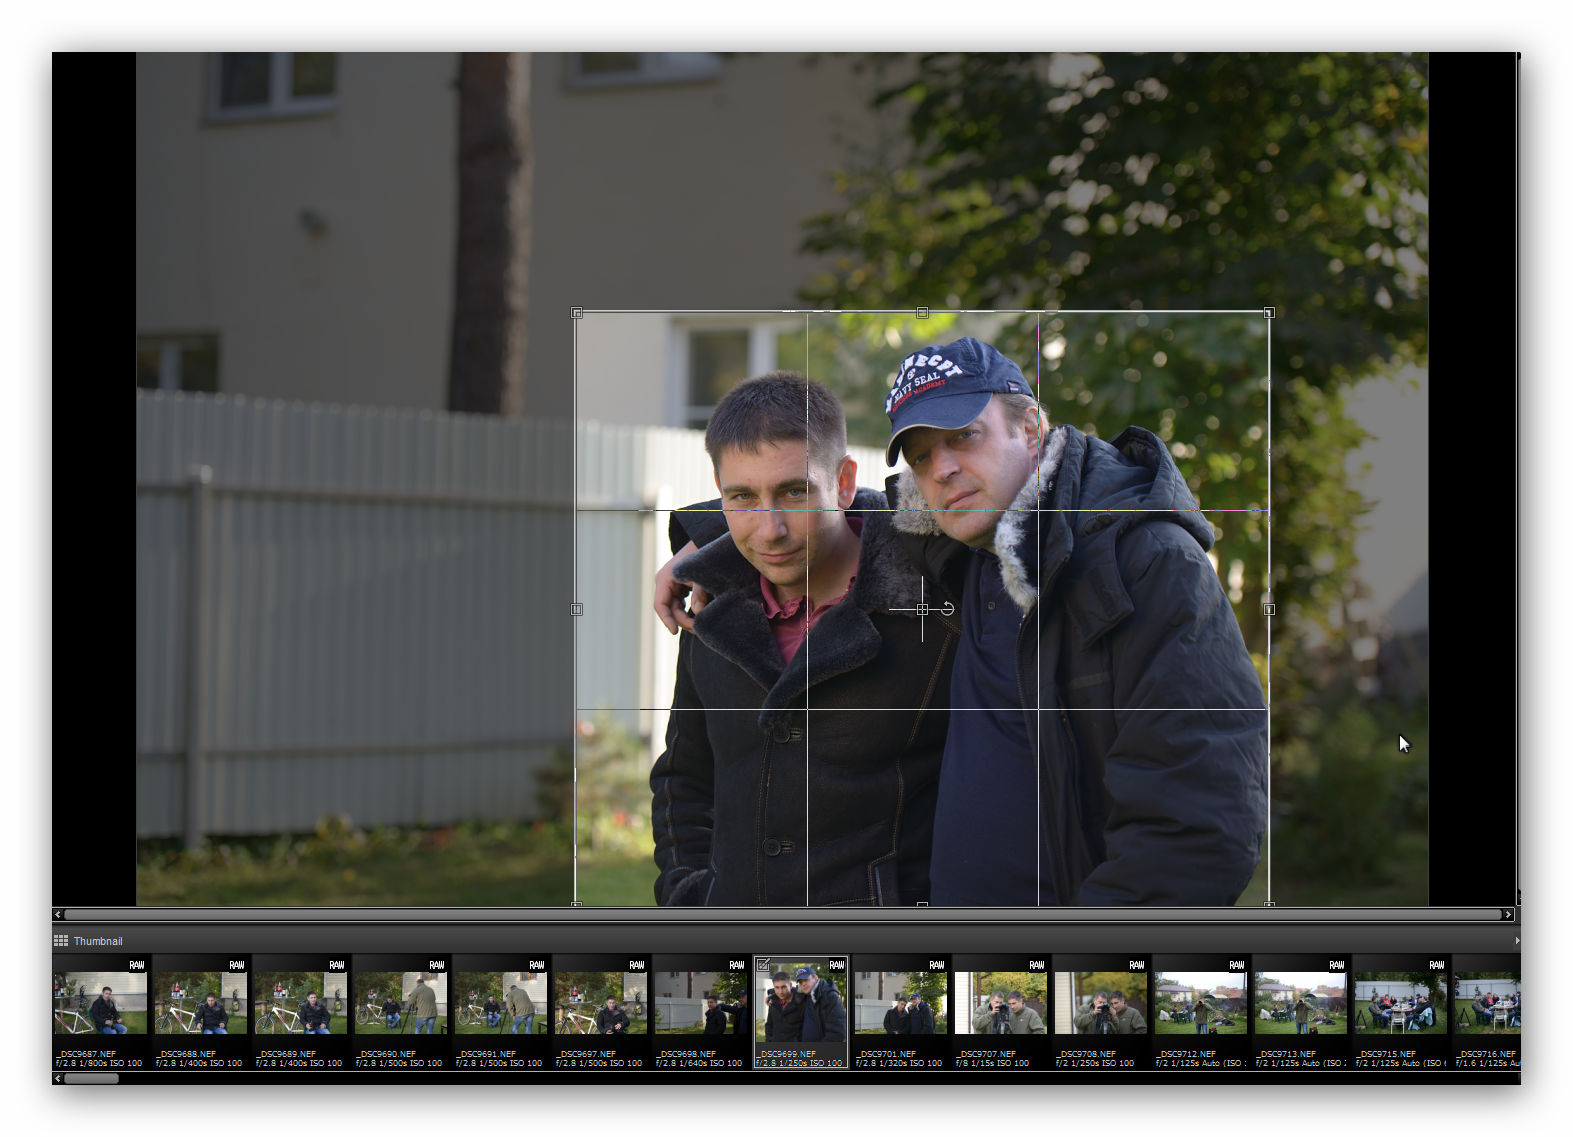Select the _DSC9687.NEF thumbnail
1573x1137 pixels.
tap(100, 1005)
